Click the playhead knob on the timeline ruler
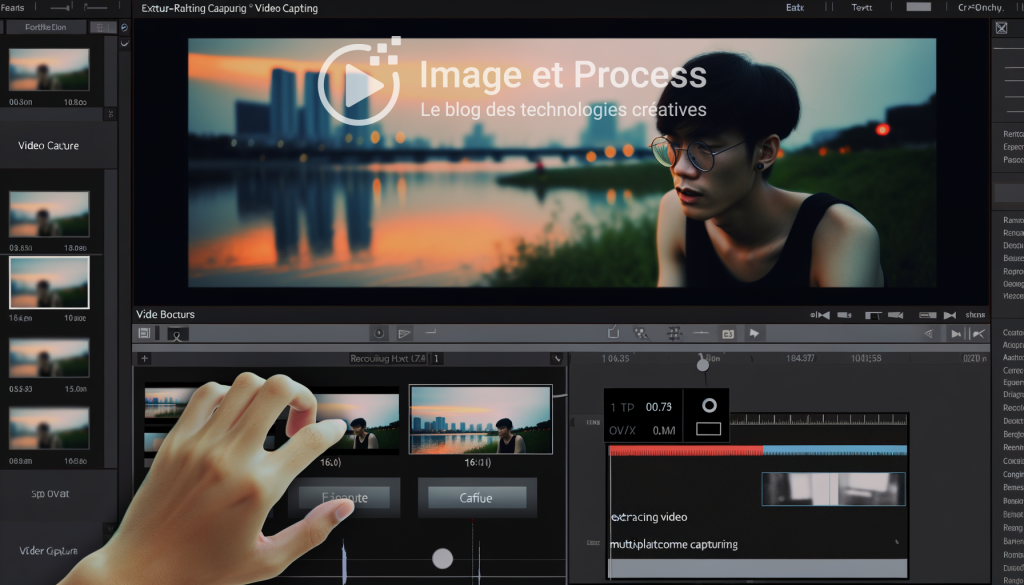This screenshot has width=1024, height=585. pos(703,365)
